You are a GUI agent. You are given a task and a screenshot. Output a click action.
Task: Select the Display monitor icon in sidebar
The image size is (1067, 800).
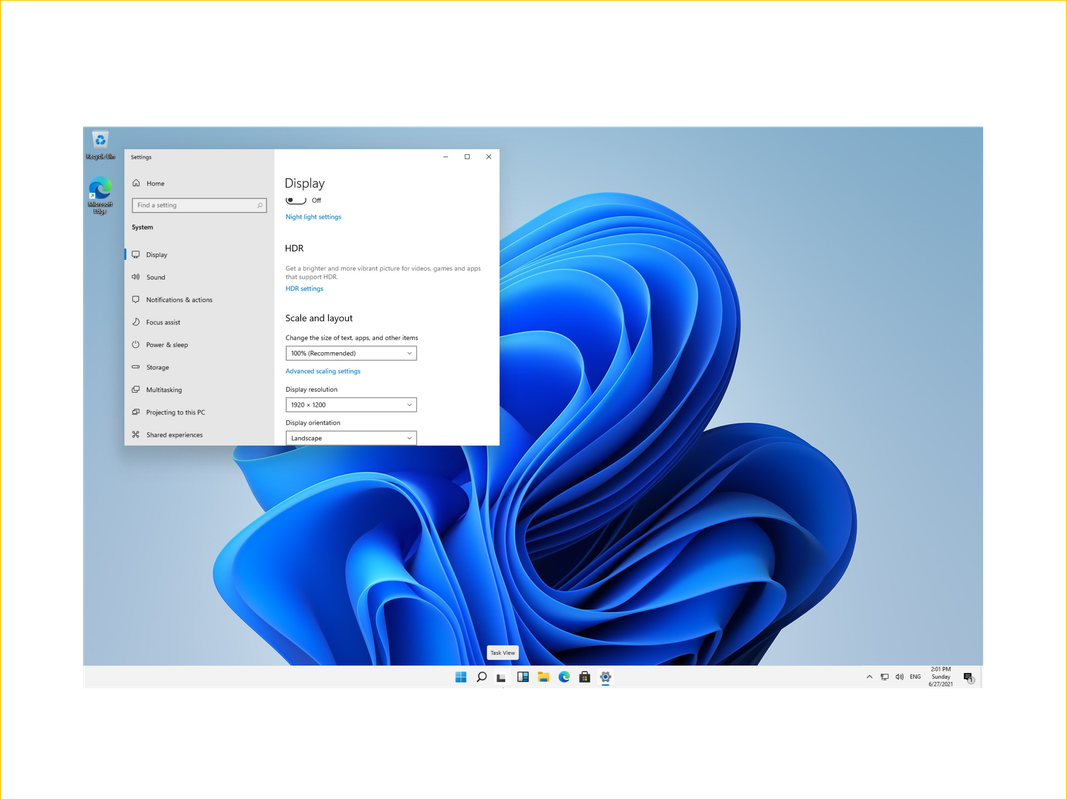[136, 254]
